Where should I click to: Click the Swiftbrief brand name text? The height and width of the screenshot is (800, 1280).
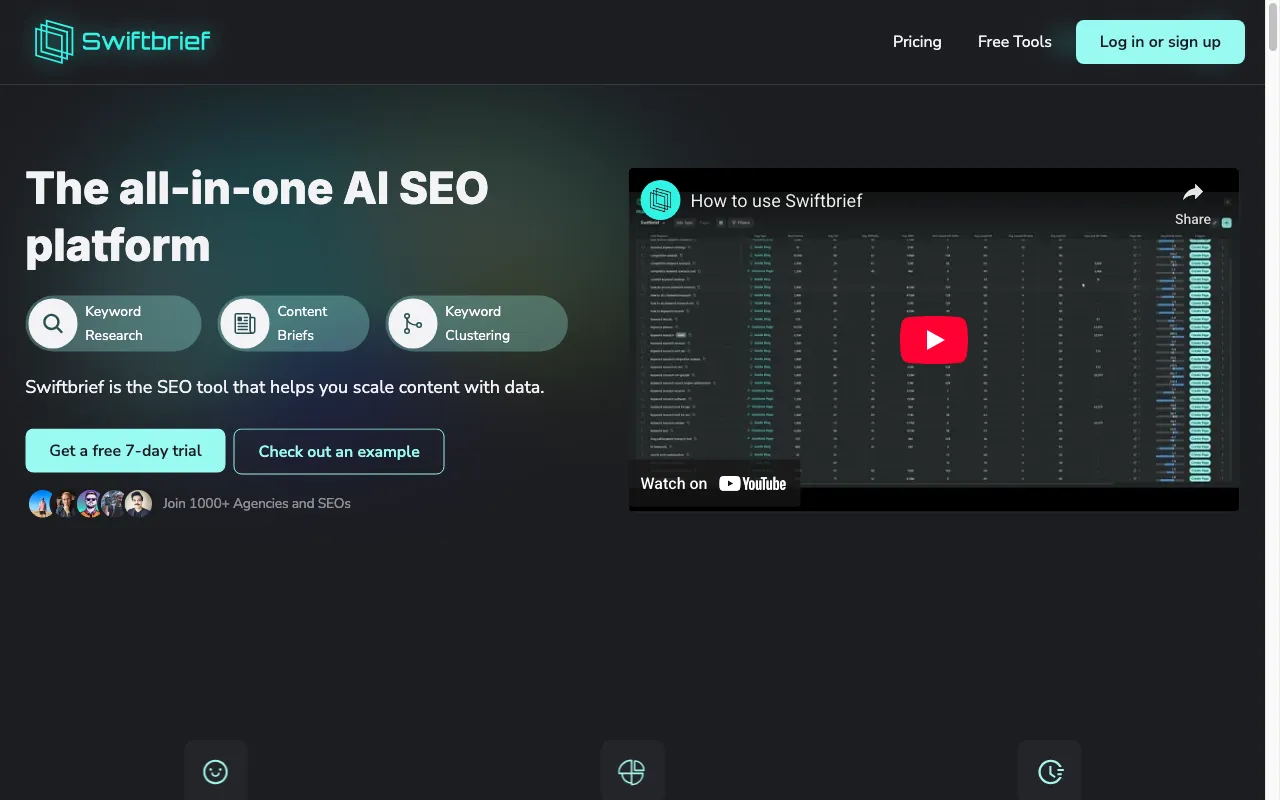pyautogui.click(x=146, y=41)
